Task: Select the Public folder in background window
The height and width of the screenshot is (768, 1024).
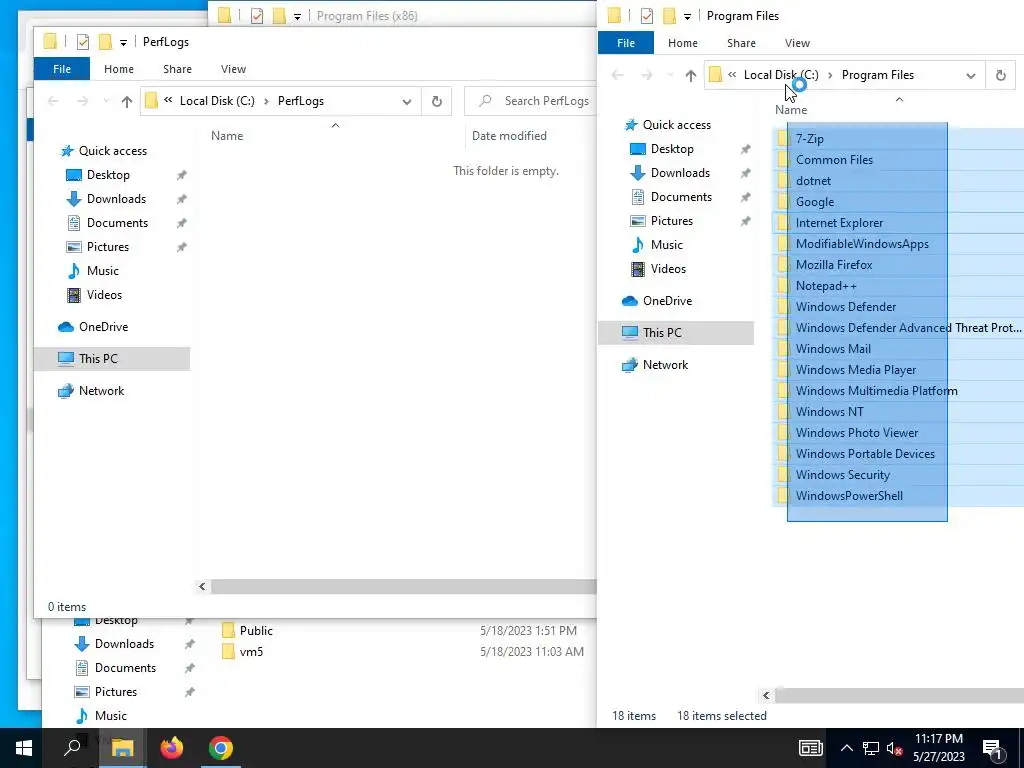Action: (x=256, y=631)
